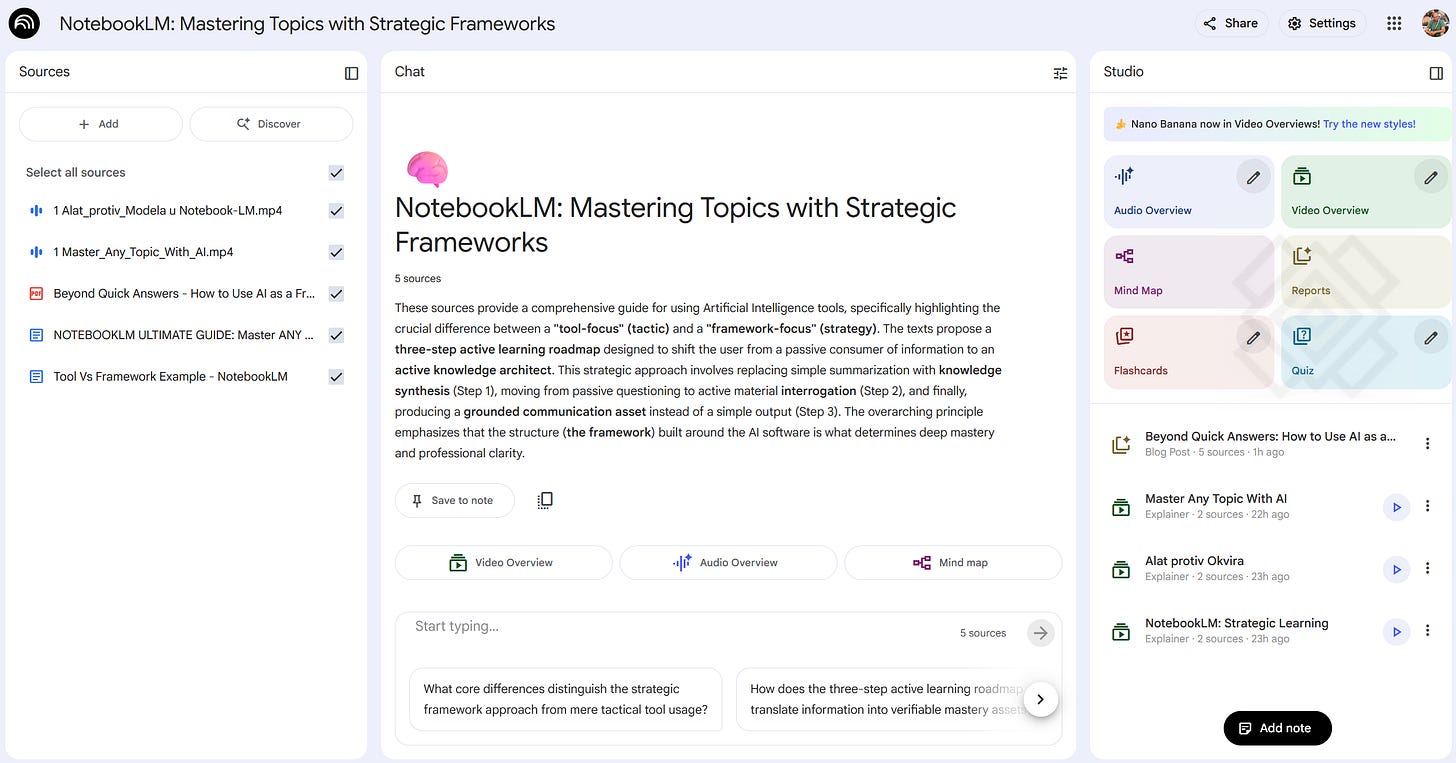The width and height of the screenshot is (1456, 763).
Task: Open the Google apps grid
Action: tap(1394, 23)
